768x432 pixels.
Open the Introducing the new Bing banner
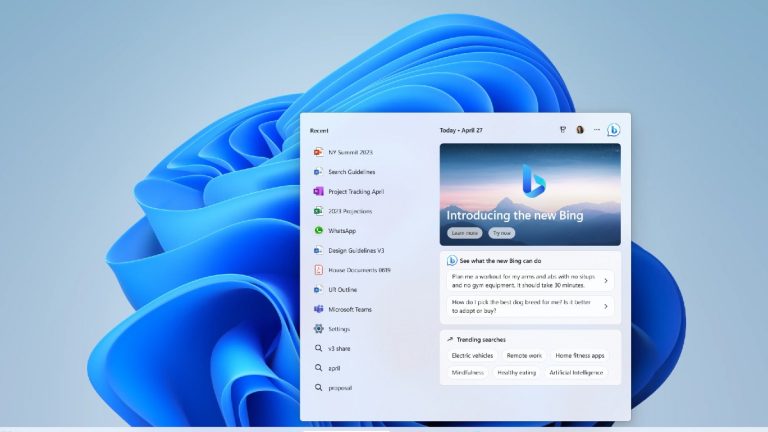point(530,194)
